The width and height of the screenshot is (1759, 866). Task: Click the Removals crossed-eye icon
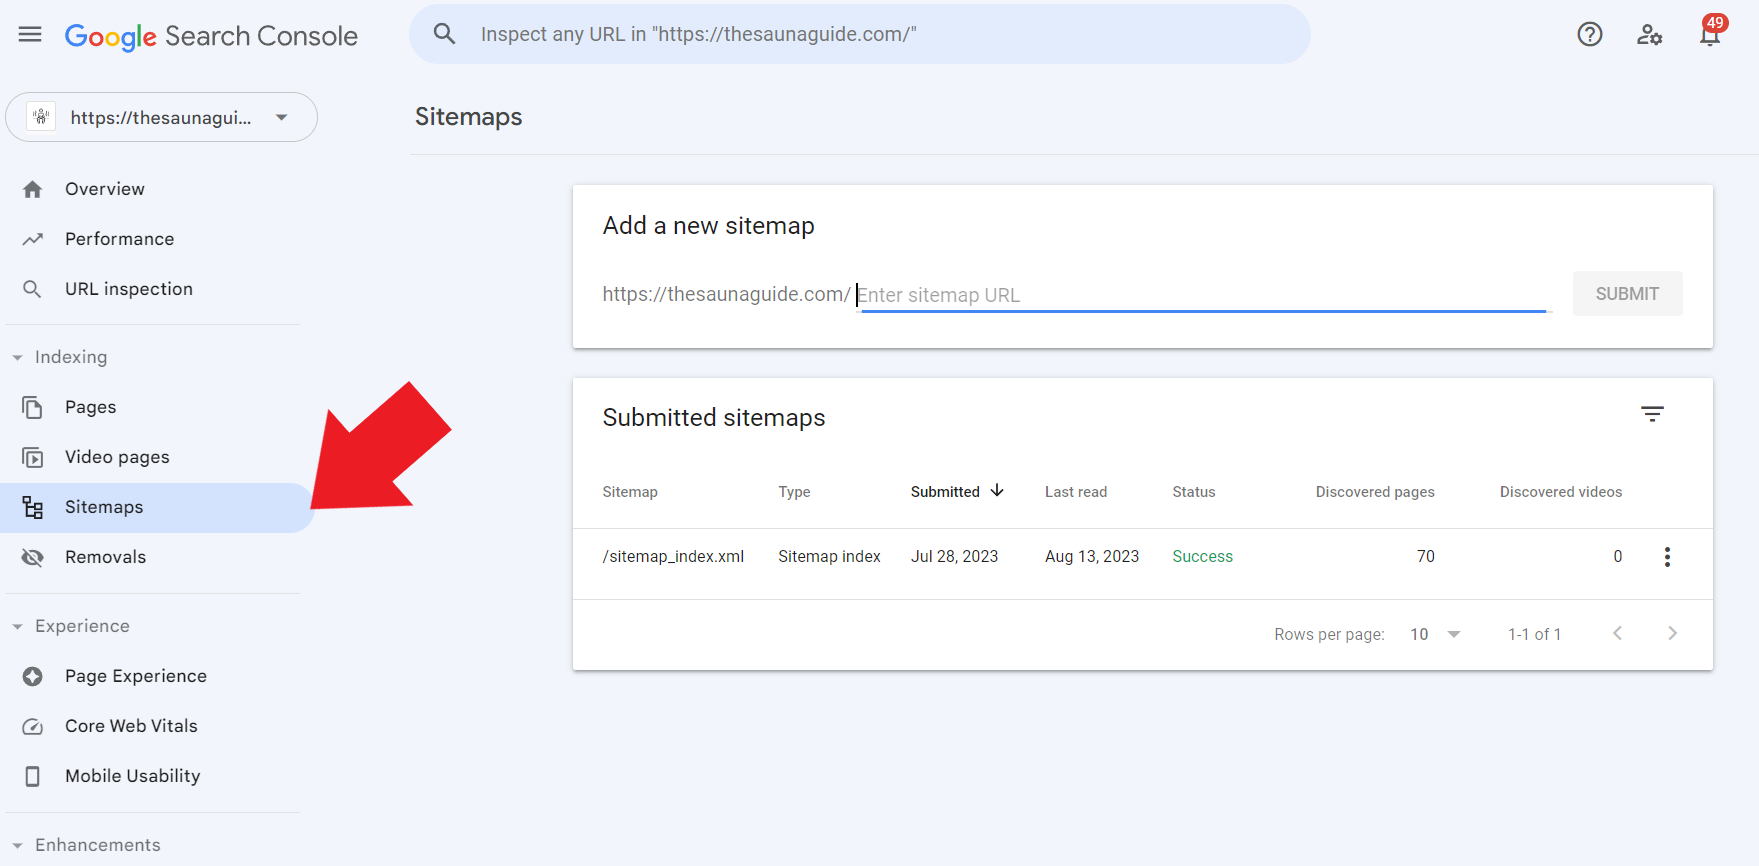pos(33,557)
